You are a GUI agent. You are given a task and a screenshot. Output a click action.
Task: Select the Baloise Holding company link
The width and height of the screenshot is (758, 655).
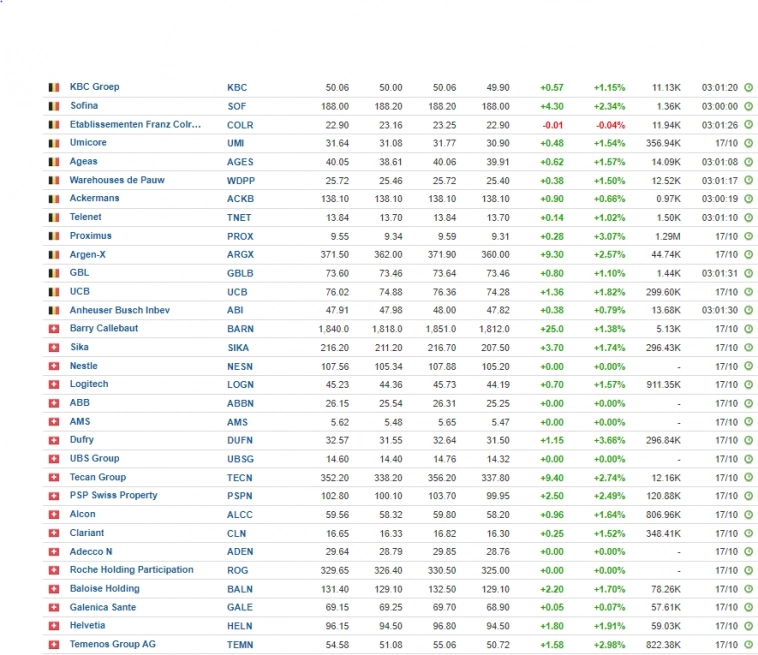[x=104, y=589]
